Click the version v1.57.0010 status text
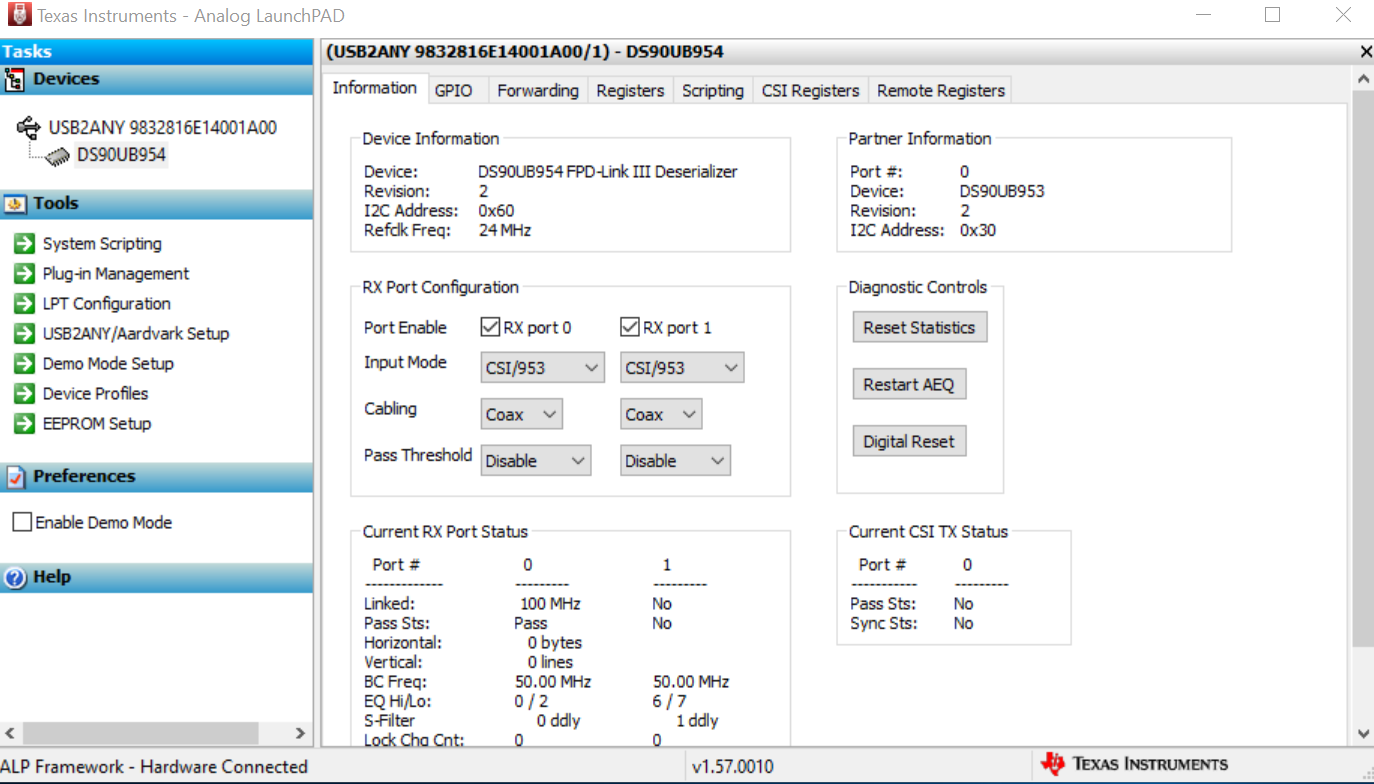Image resolution: width=1374 pixels, height=784 pixels. click(x=733, y=767)
